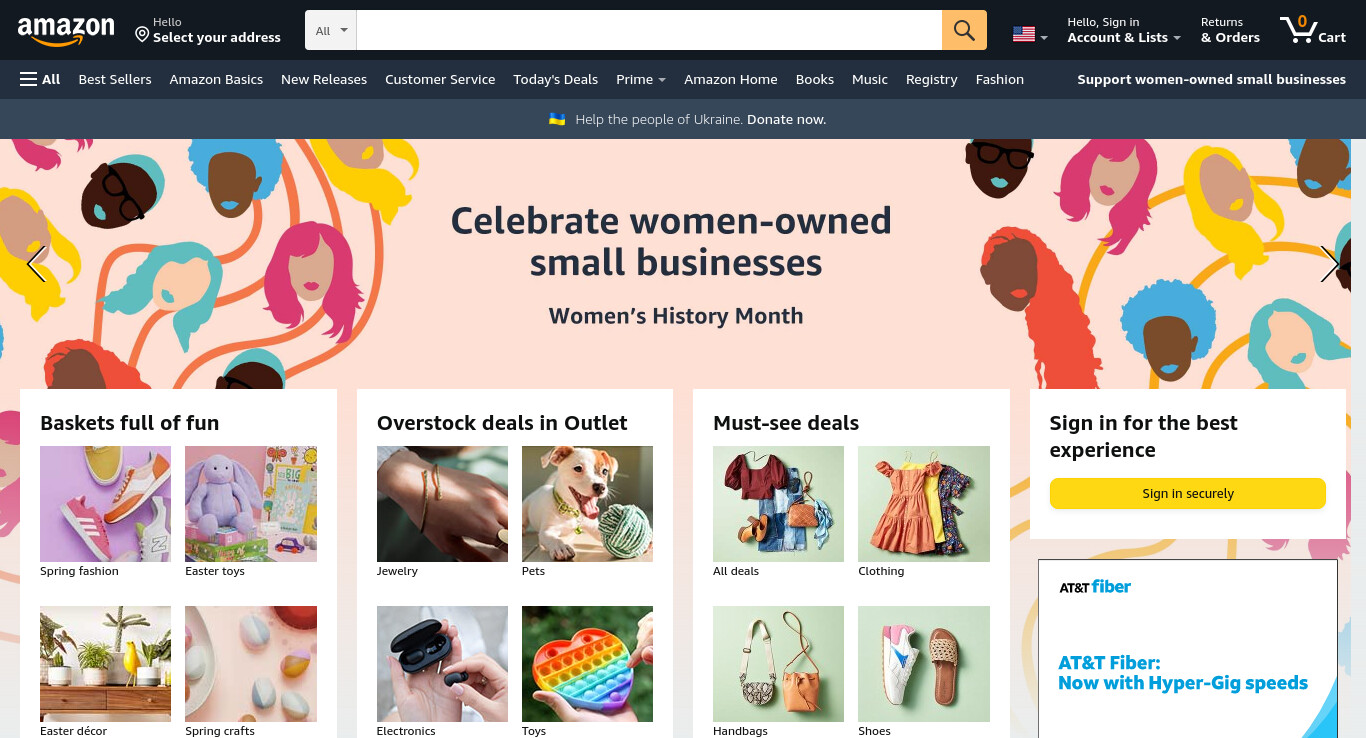
Task: Click the Amazon logo
Action: [66, 31]
